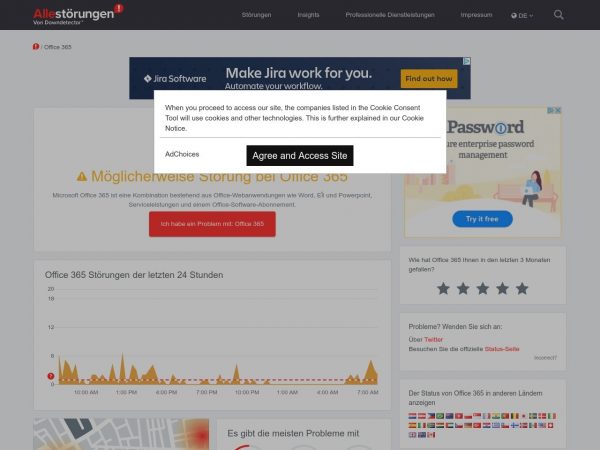Click the AdChoices link
Image resolution: width=600 pixels, height=450 pixels.
coord(182,155)
